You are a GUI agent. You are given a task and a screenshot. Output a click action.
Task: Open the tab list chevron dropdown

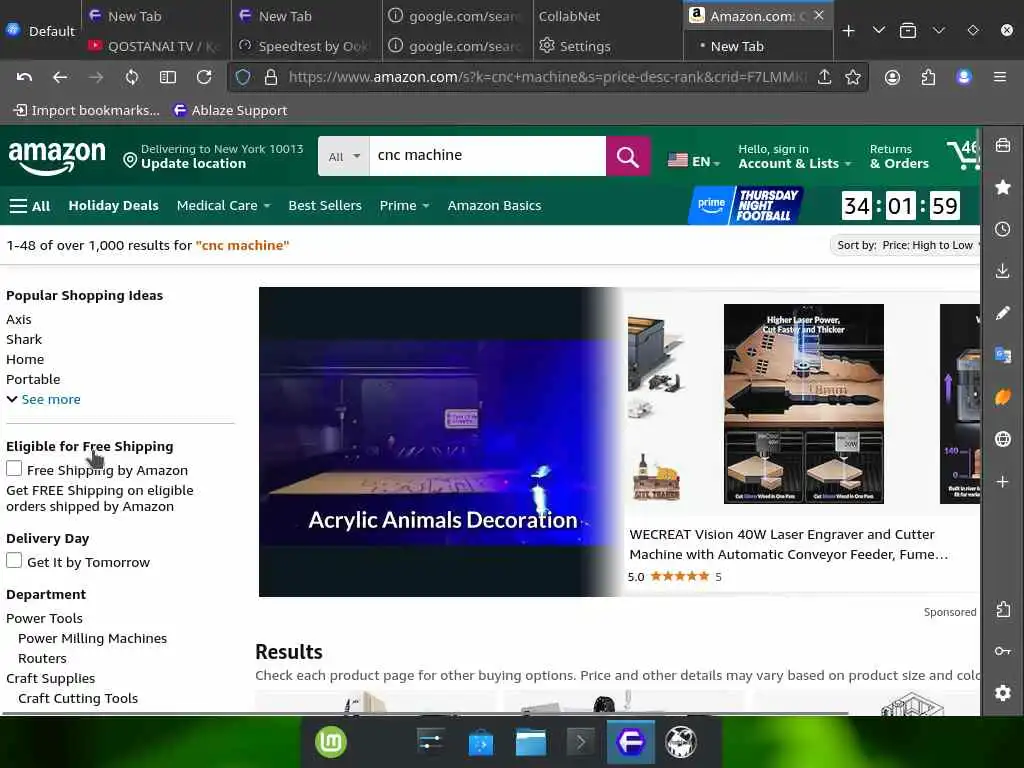(x=879, y=31)
